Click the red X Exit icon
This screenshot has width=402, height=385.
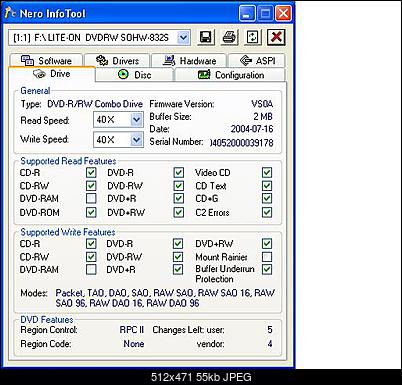point(276,37)
